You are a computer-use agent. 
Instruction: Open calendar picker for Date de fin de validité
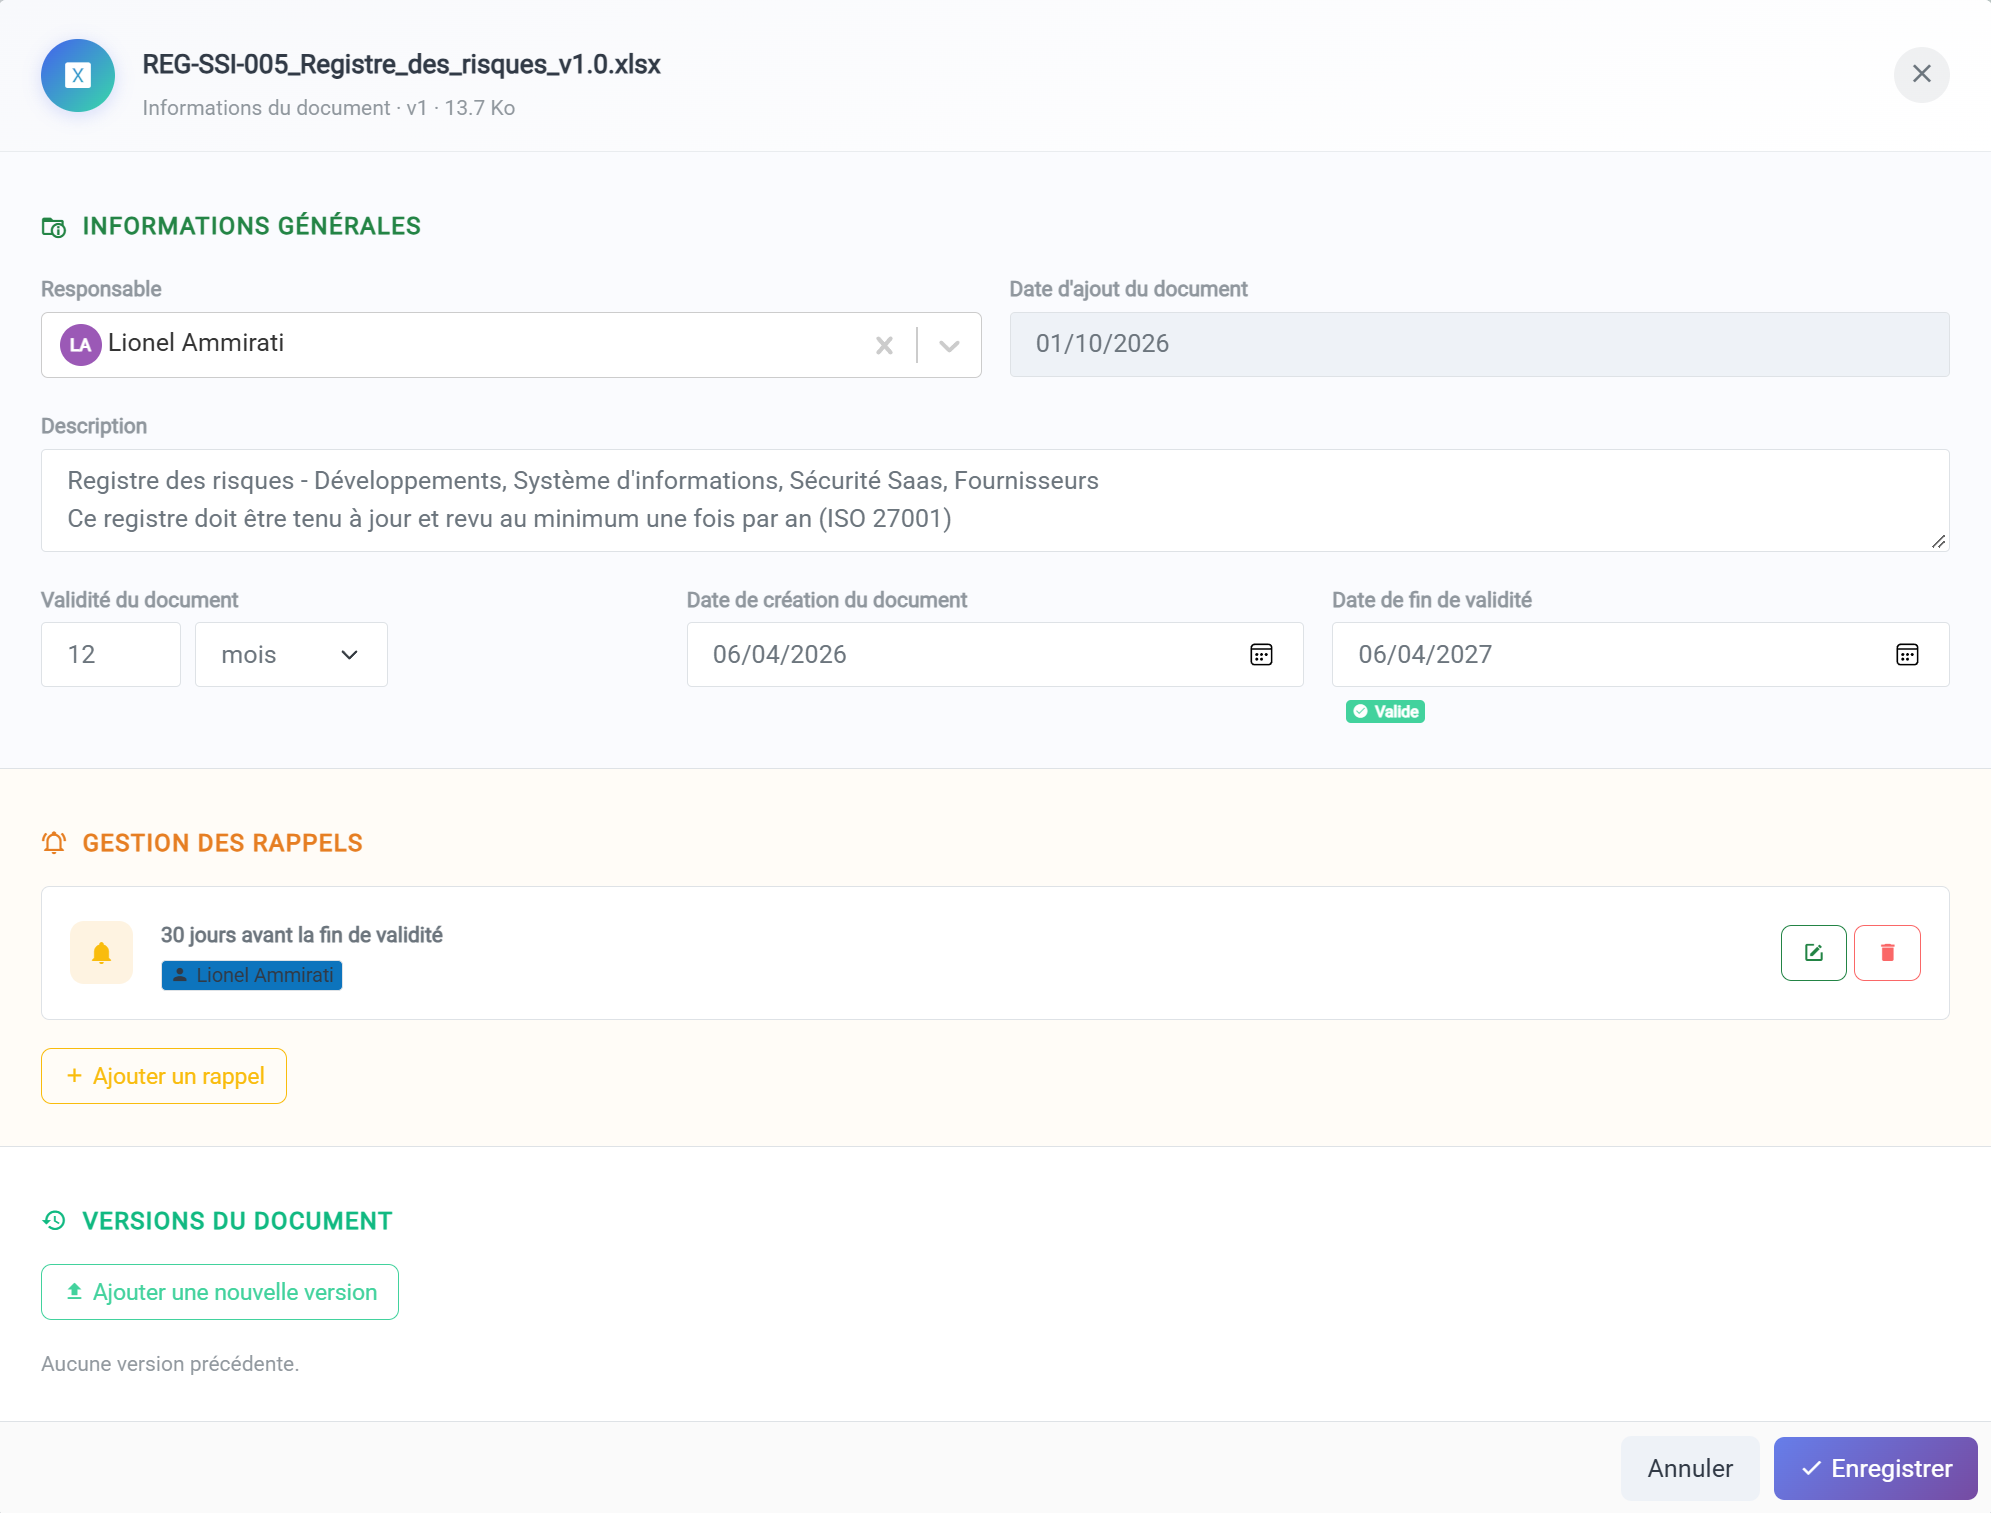1907,654
